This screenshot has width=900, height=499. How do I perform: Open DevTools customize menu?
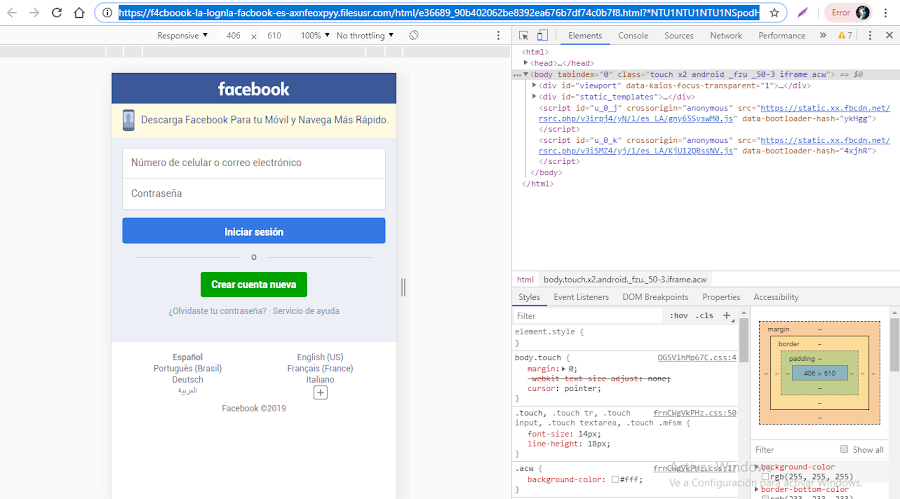[870, 35]
